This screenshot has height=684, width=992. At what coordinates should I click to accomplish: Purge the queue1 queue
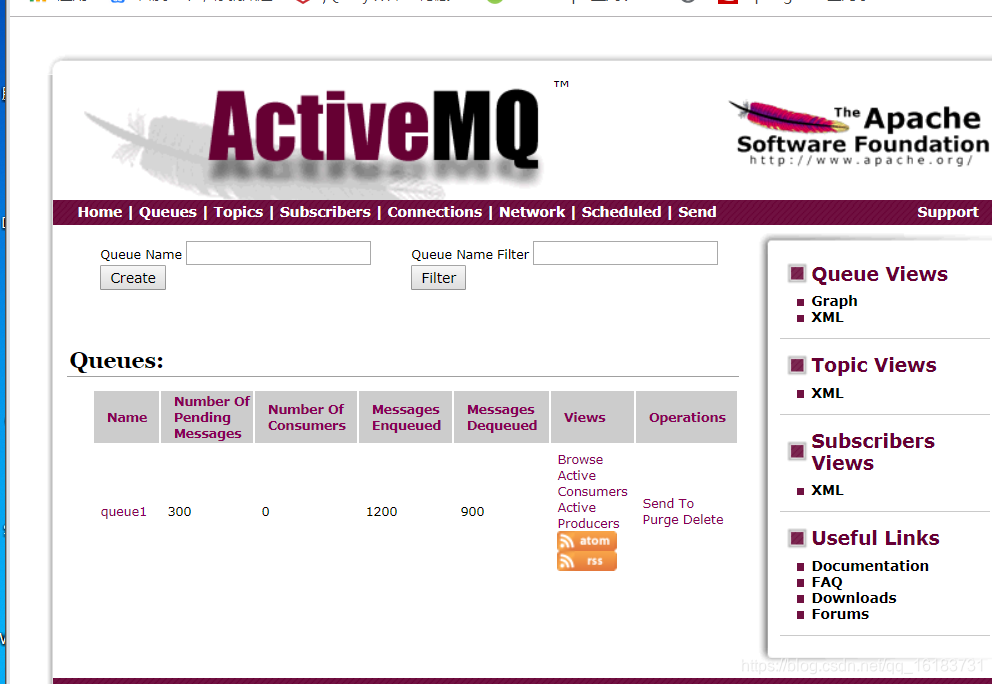(660, 519)
